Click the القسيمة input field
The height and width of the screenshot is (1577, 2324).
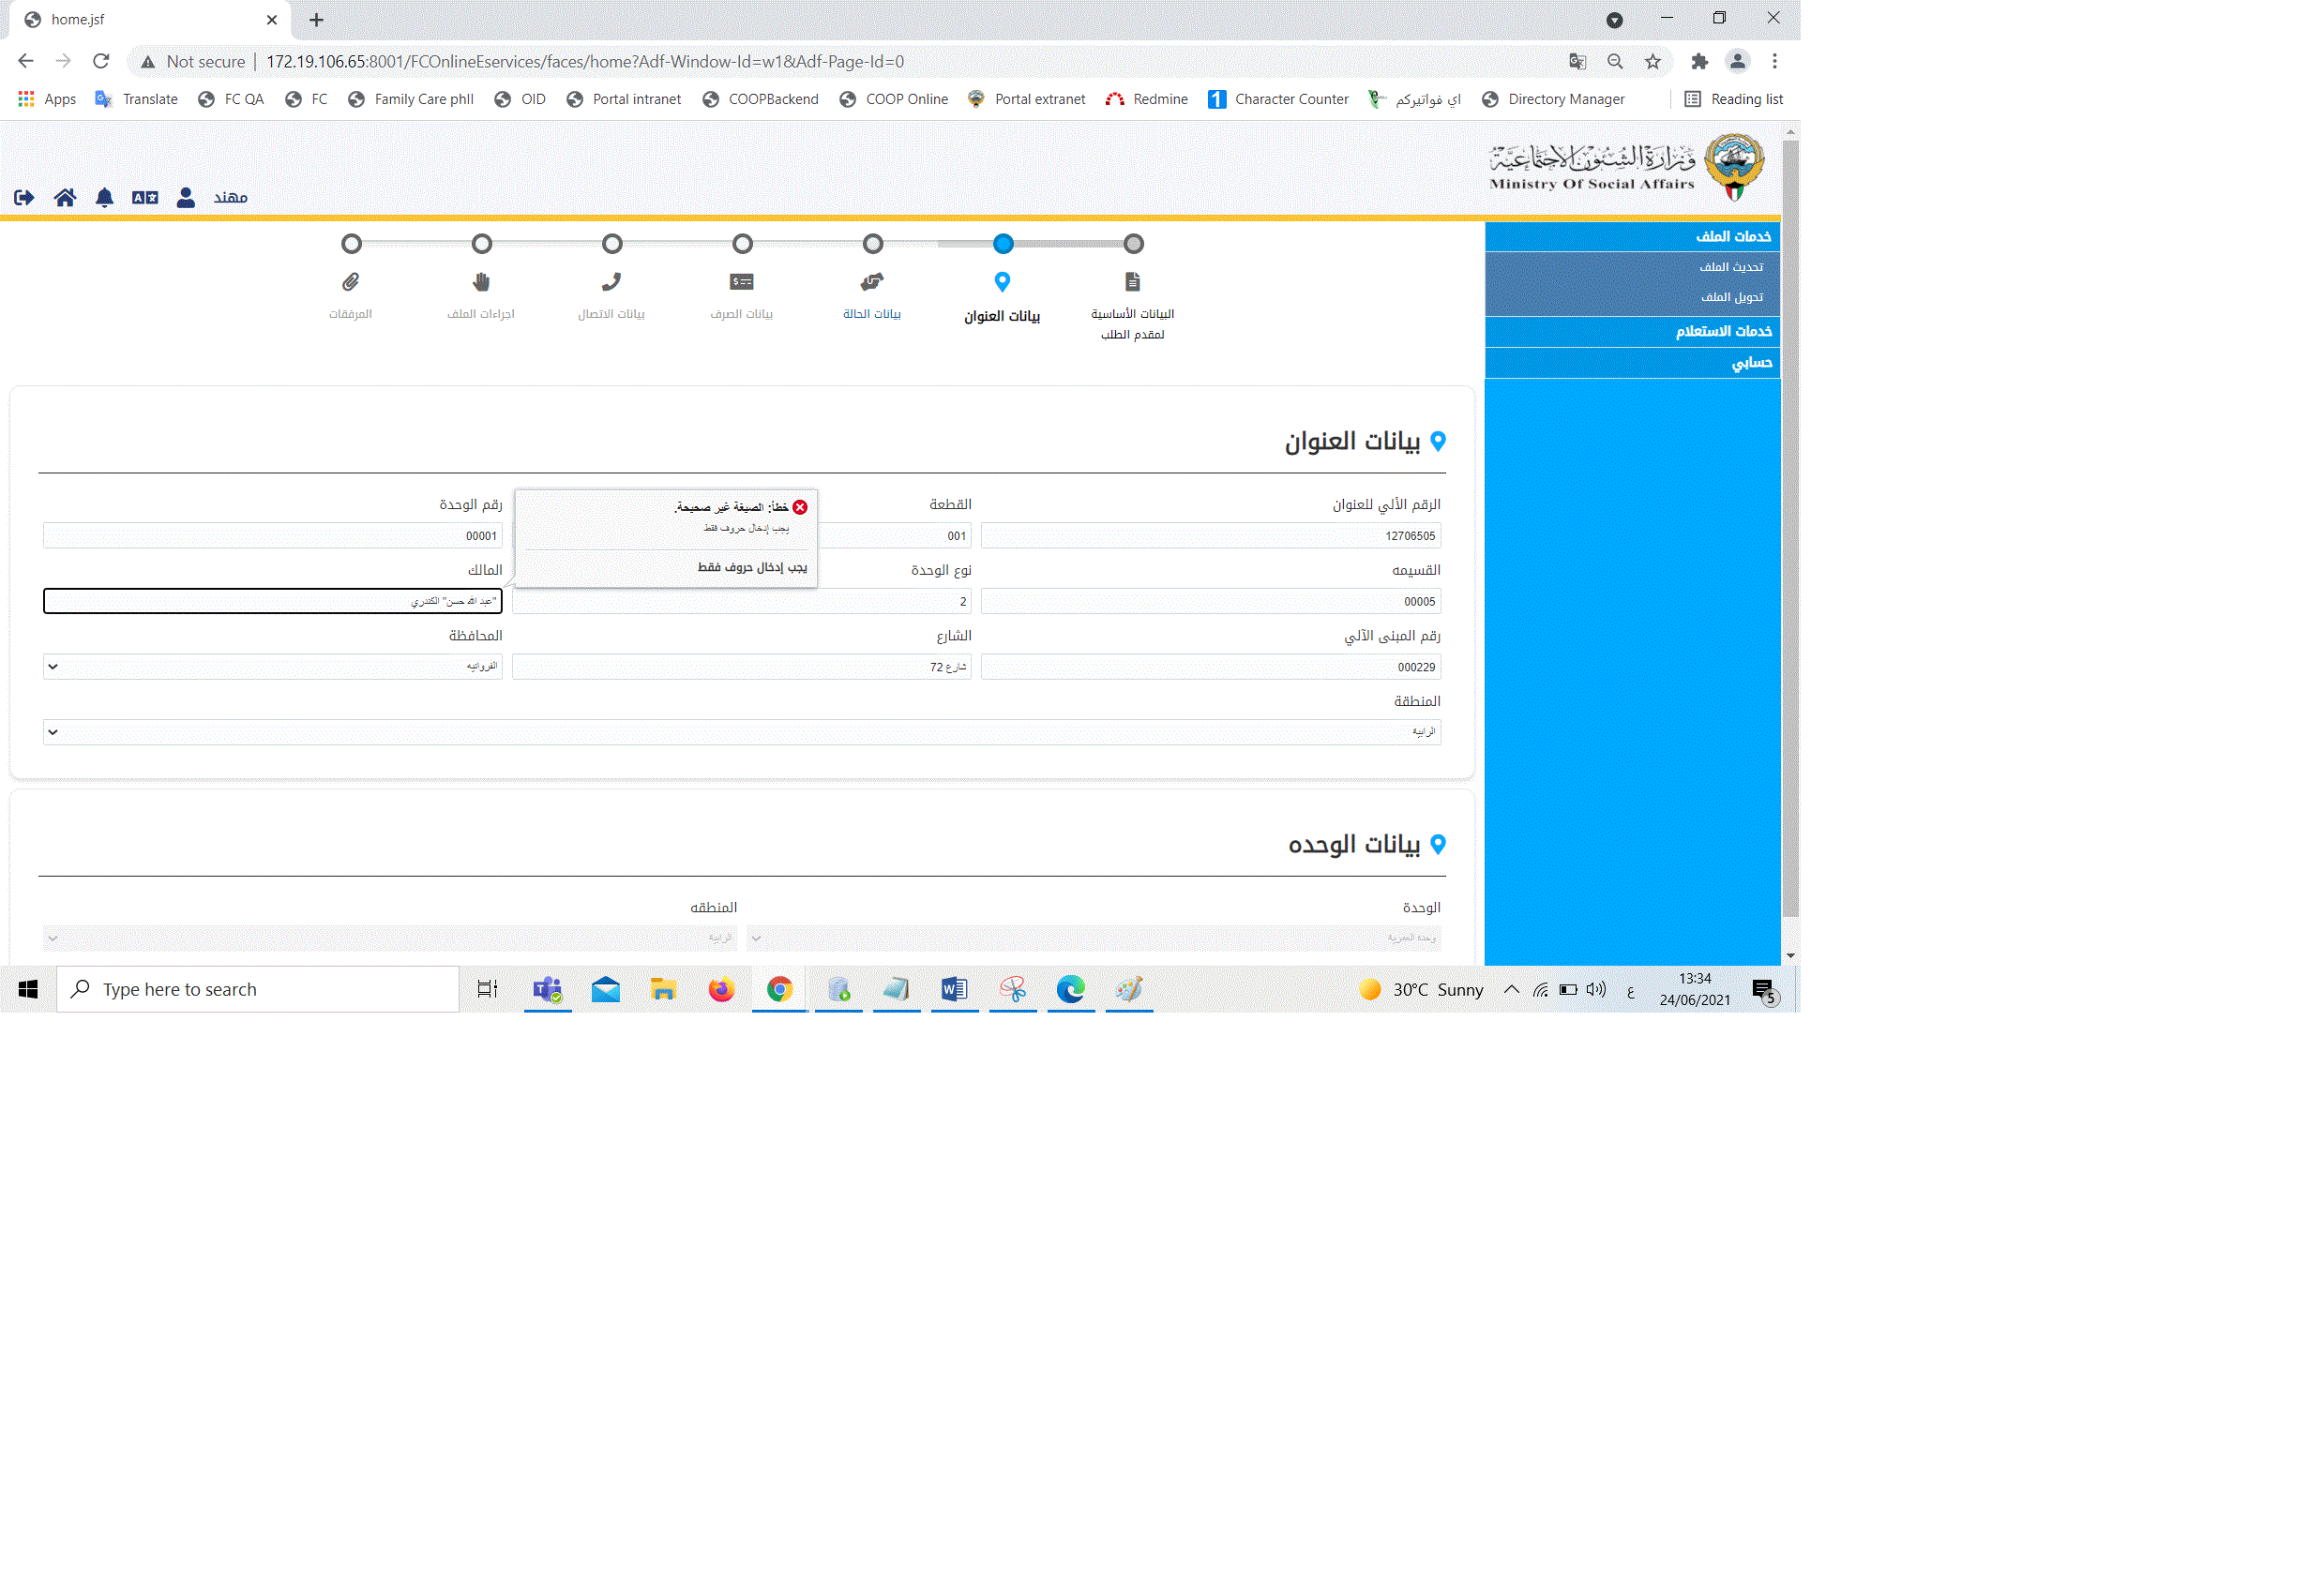tap(1211, 602)
